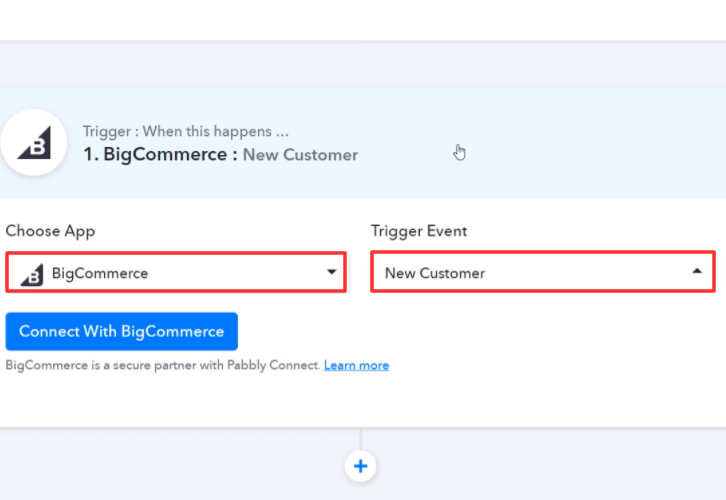Click the 'Trigger : When this happens ...' text

[x=186, y=131]
